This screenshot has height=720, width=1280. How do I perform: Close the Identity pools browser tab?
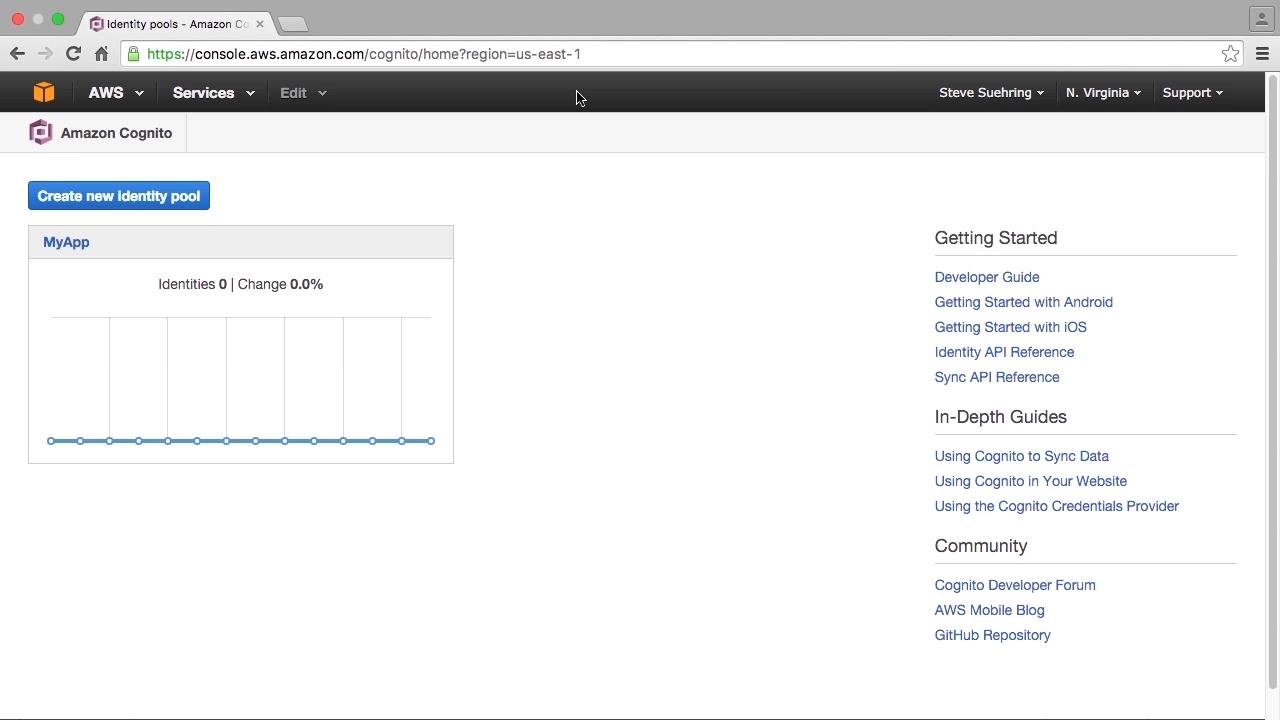pyautogui.click(x=259, y=23)
